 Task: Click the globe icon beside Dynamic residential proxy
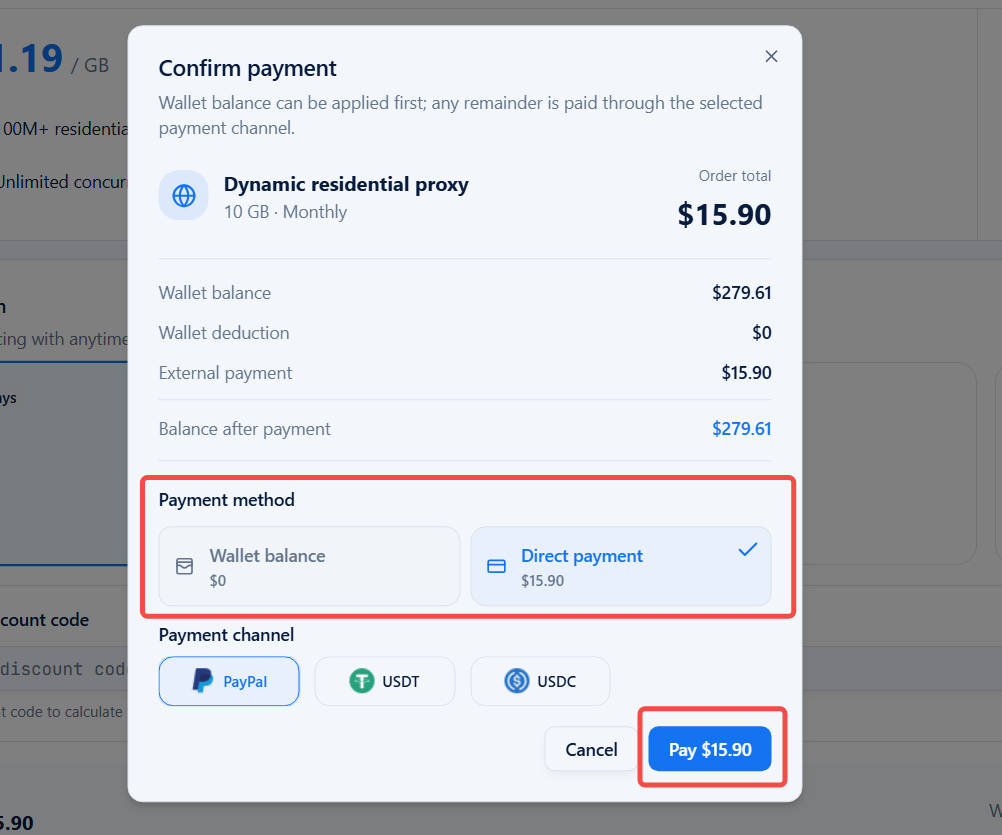pyautogui.click(x=184, y=195)
